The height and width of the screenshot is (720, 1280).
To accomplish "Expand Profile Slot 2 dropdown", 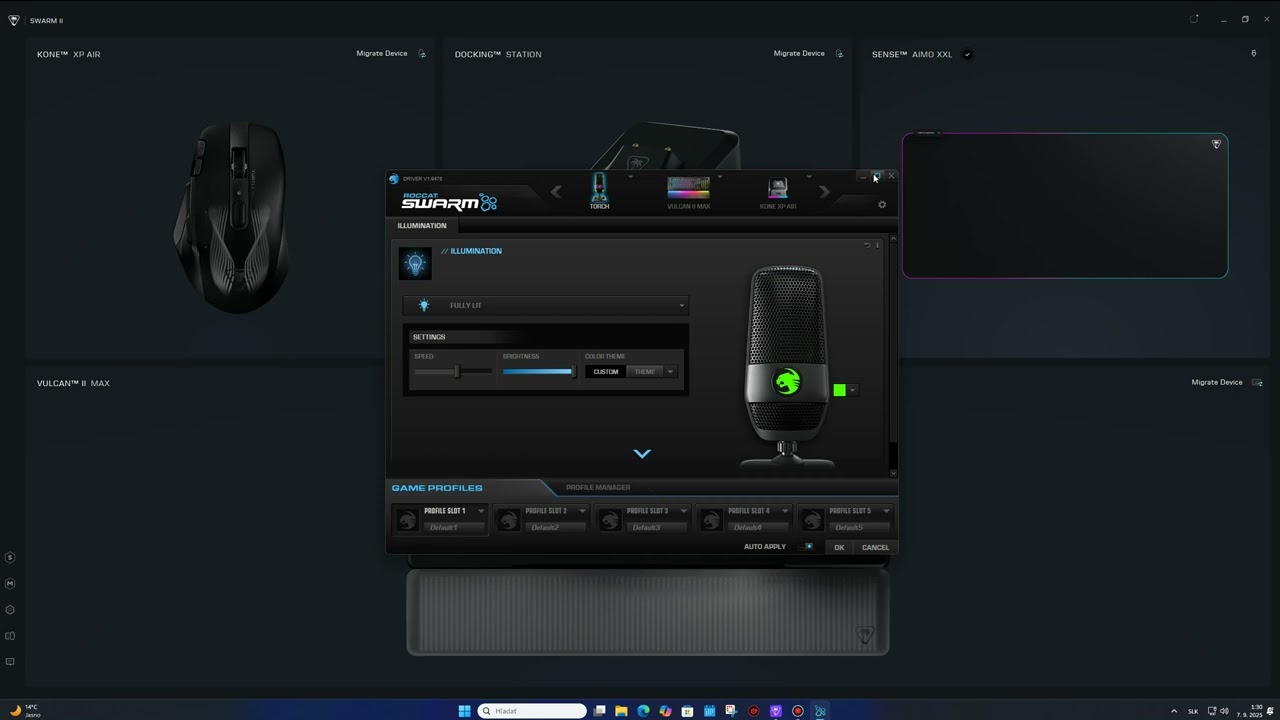I will [x=582, y=511].
